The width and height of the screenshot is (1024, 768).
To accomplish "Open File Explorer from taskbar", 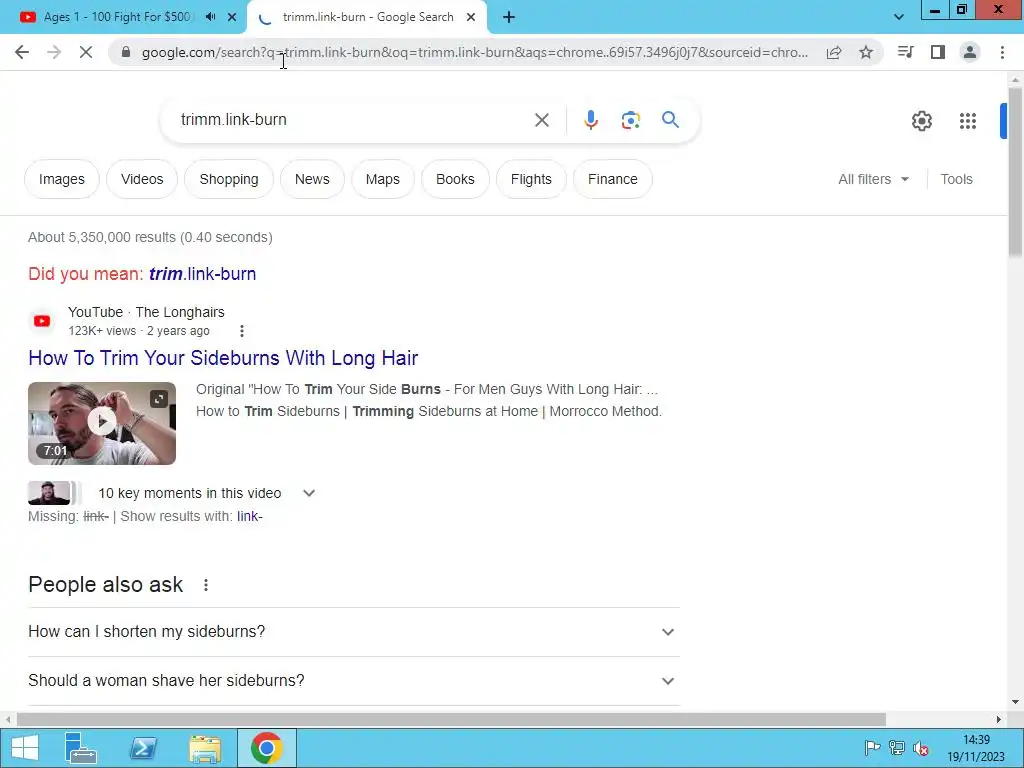I will (x=205, y=748).
